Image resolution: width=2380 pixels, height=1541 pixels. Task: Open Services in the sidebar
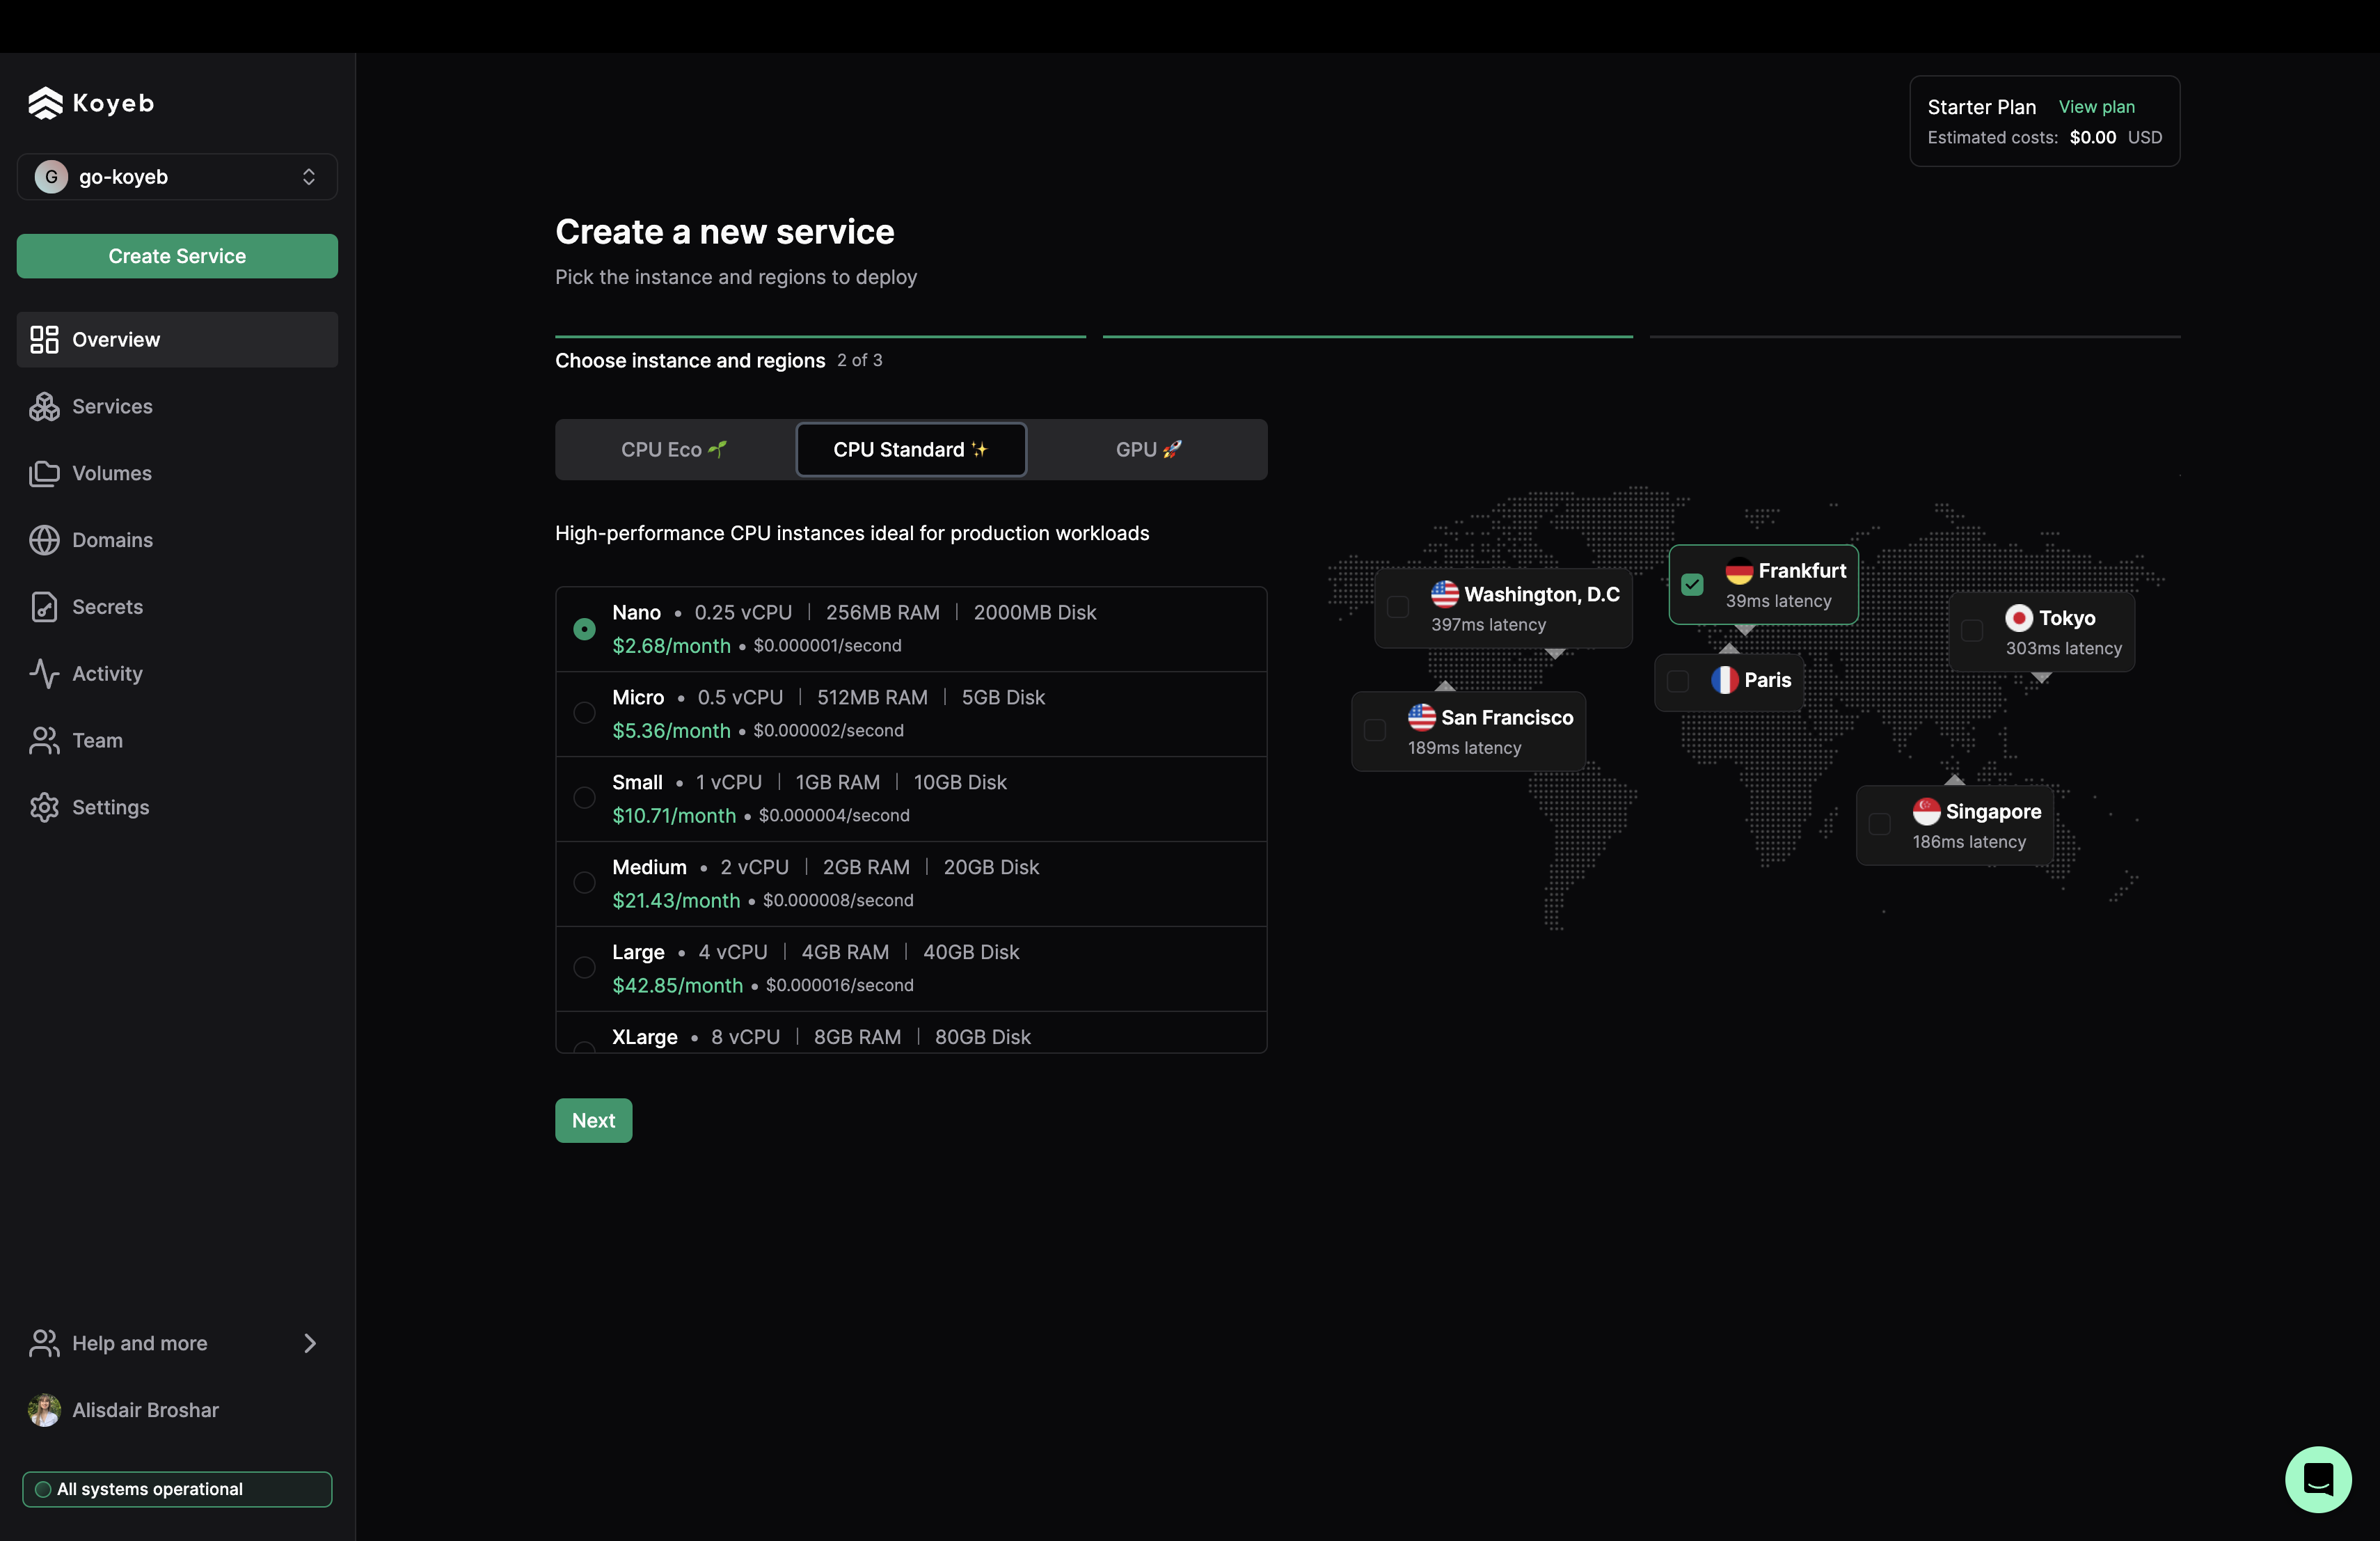point(177,407)
